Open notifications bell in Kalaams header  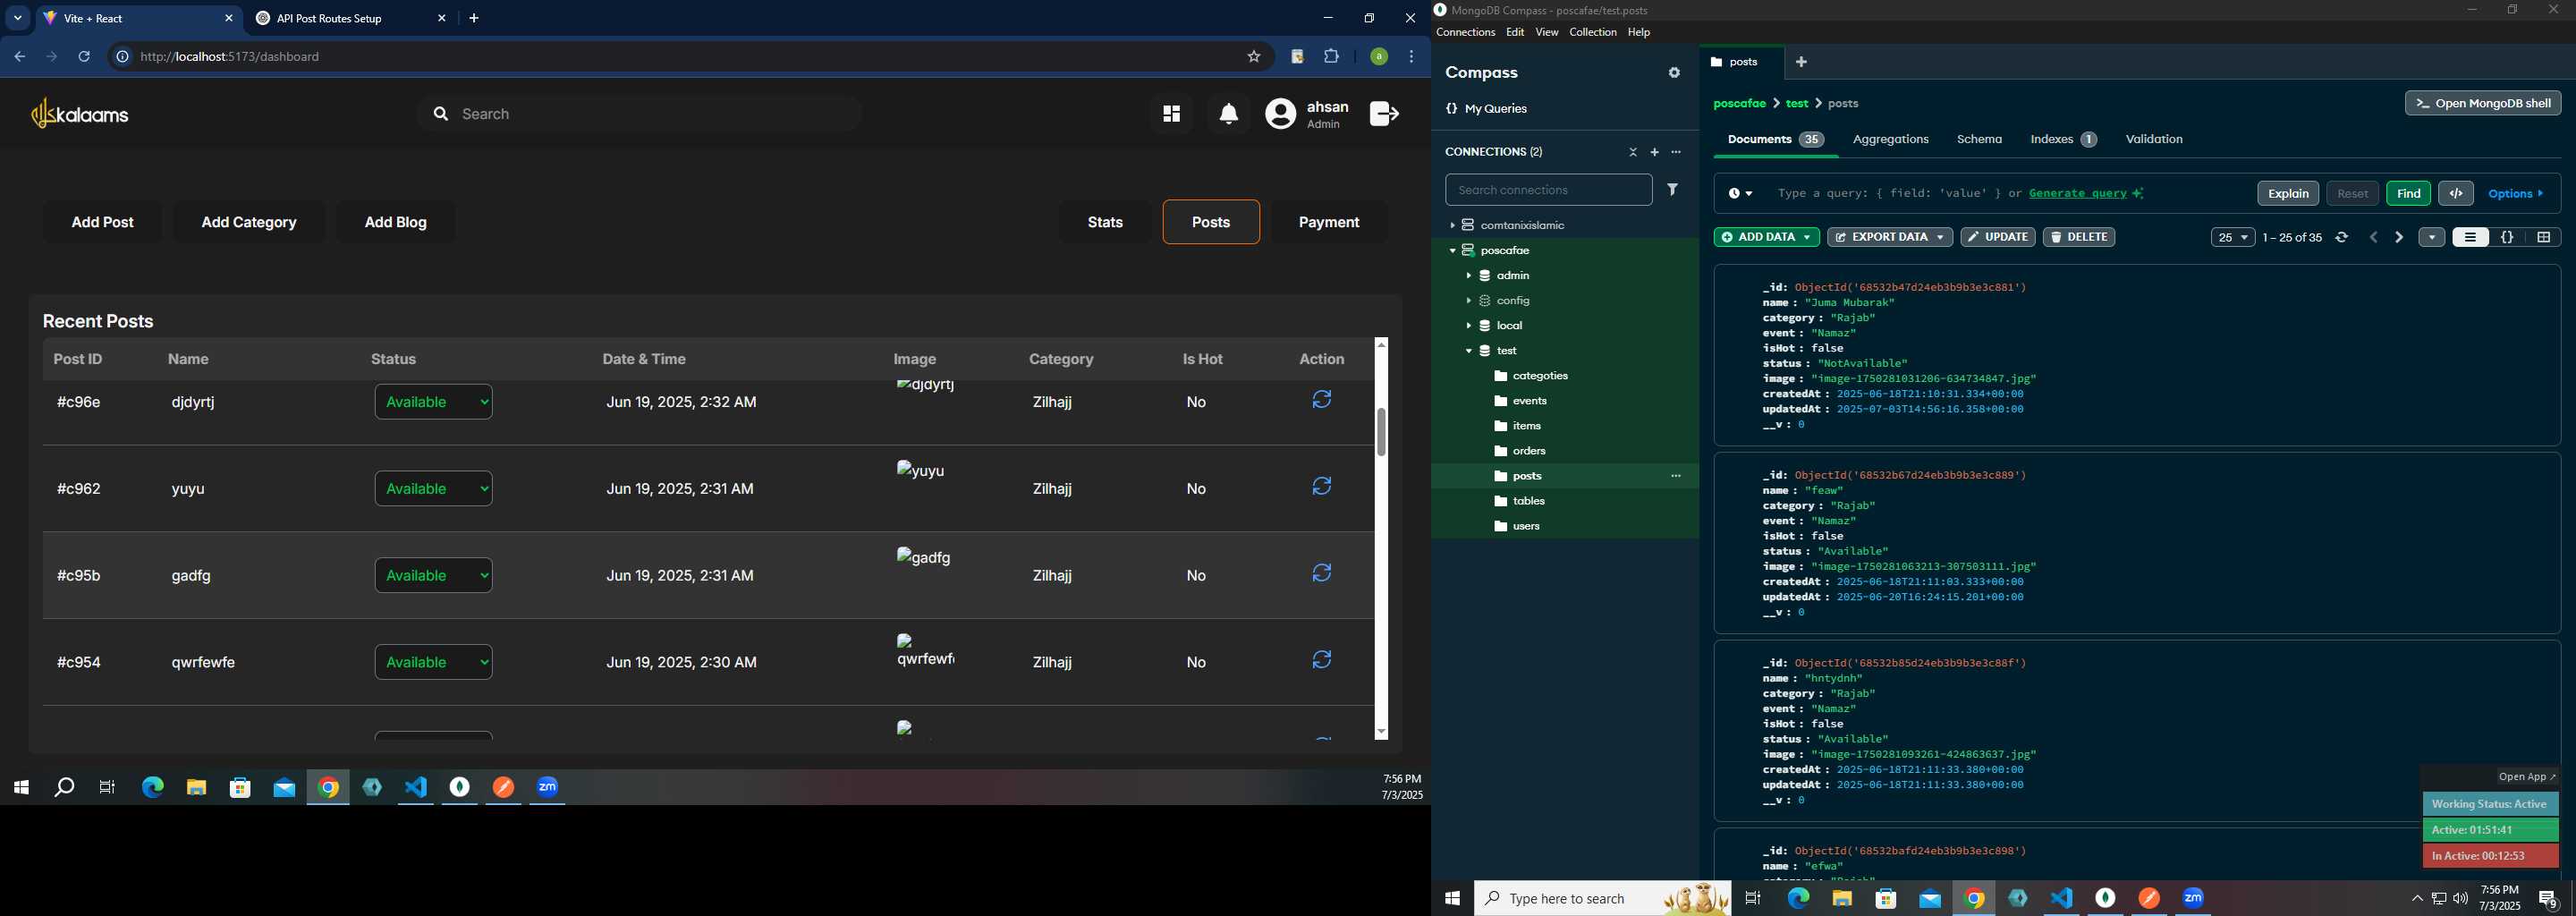coord(1229,114)
